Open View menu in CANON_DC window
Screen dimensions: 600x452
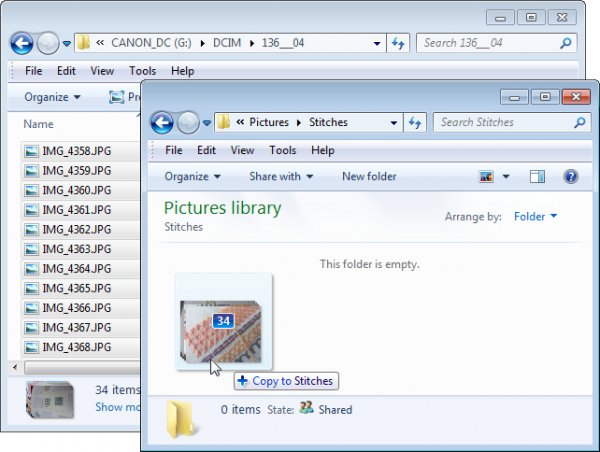click(102, 71)
